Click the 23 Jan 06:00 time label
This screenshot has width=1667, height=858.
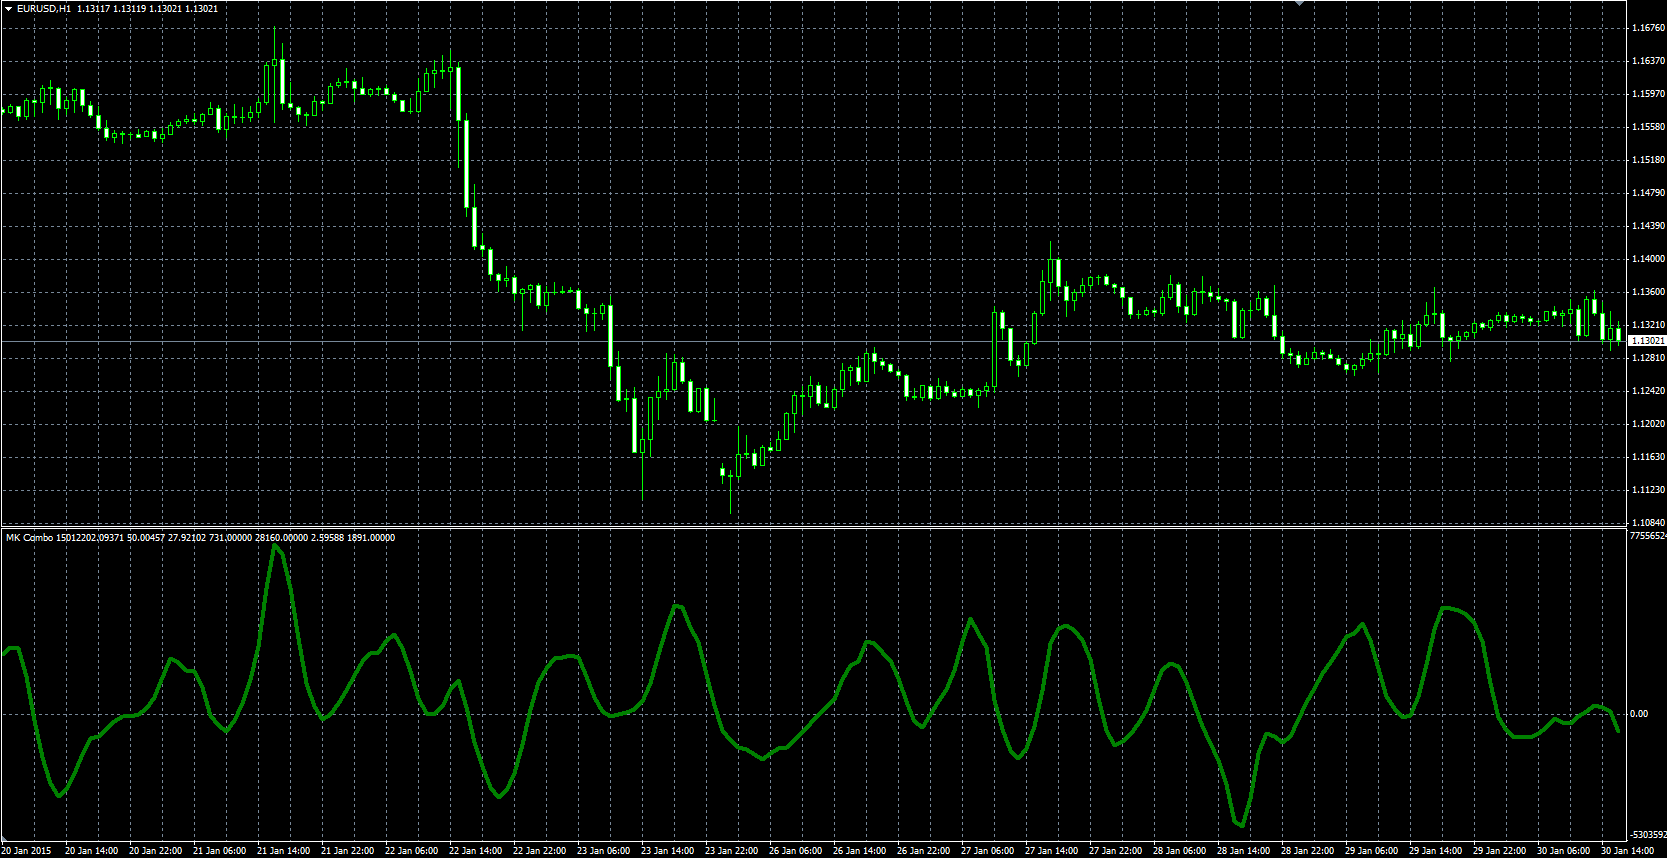603,851
